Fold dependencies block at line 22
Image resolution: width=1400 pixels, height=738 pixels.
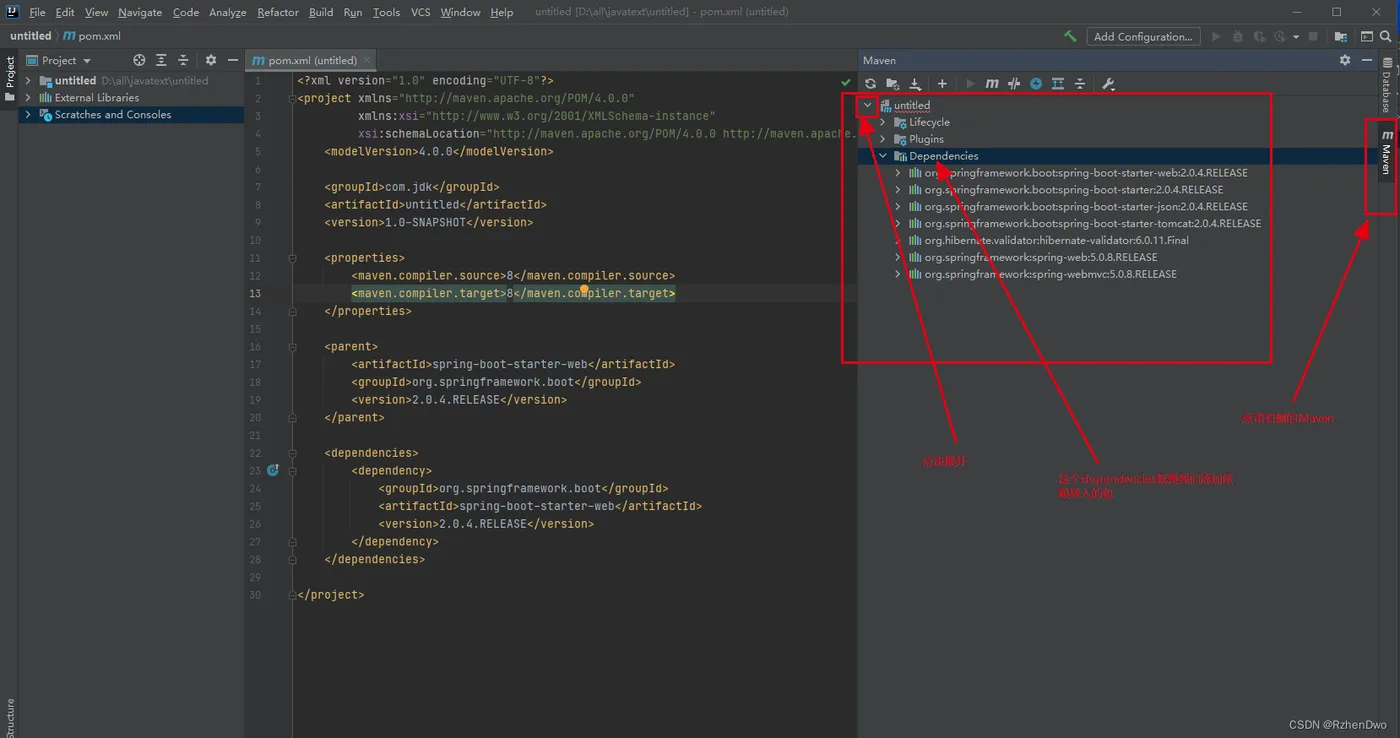point(292,453)
